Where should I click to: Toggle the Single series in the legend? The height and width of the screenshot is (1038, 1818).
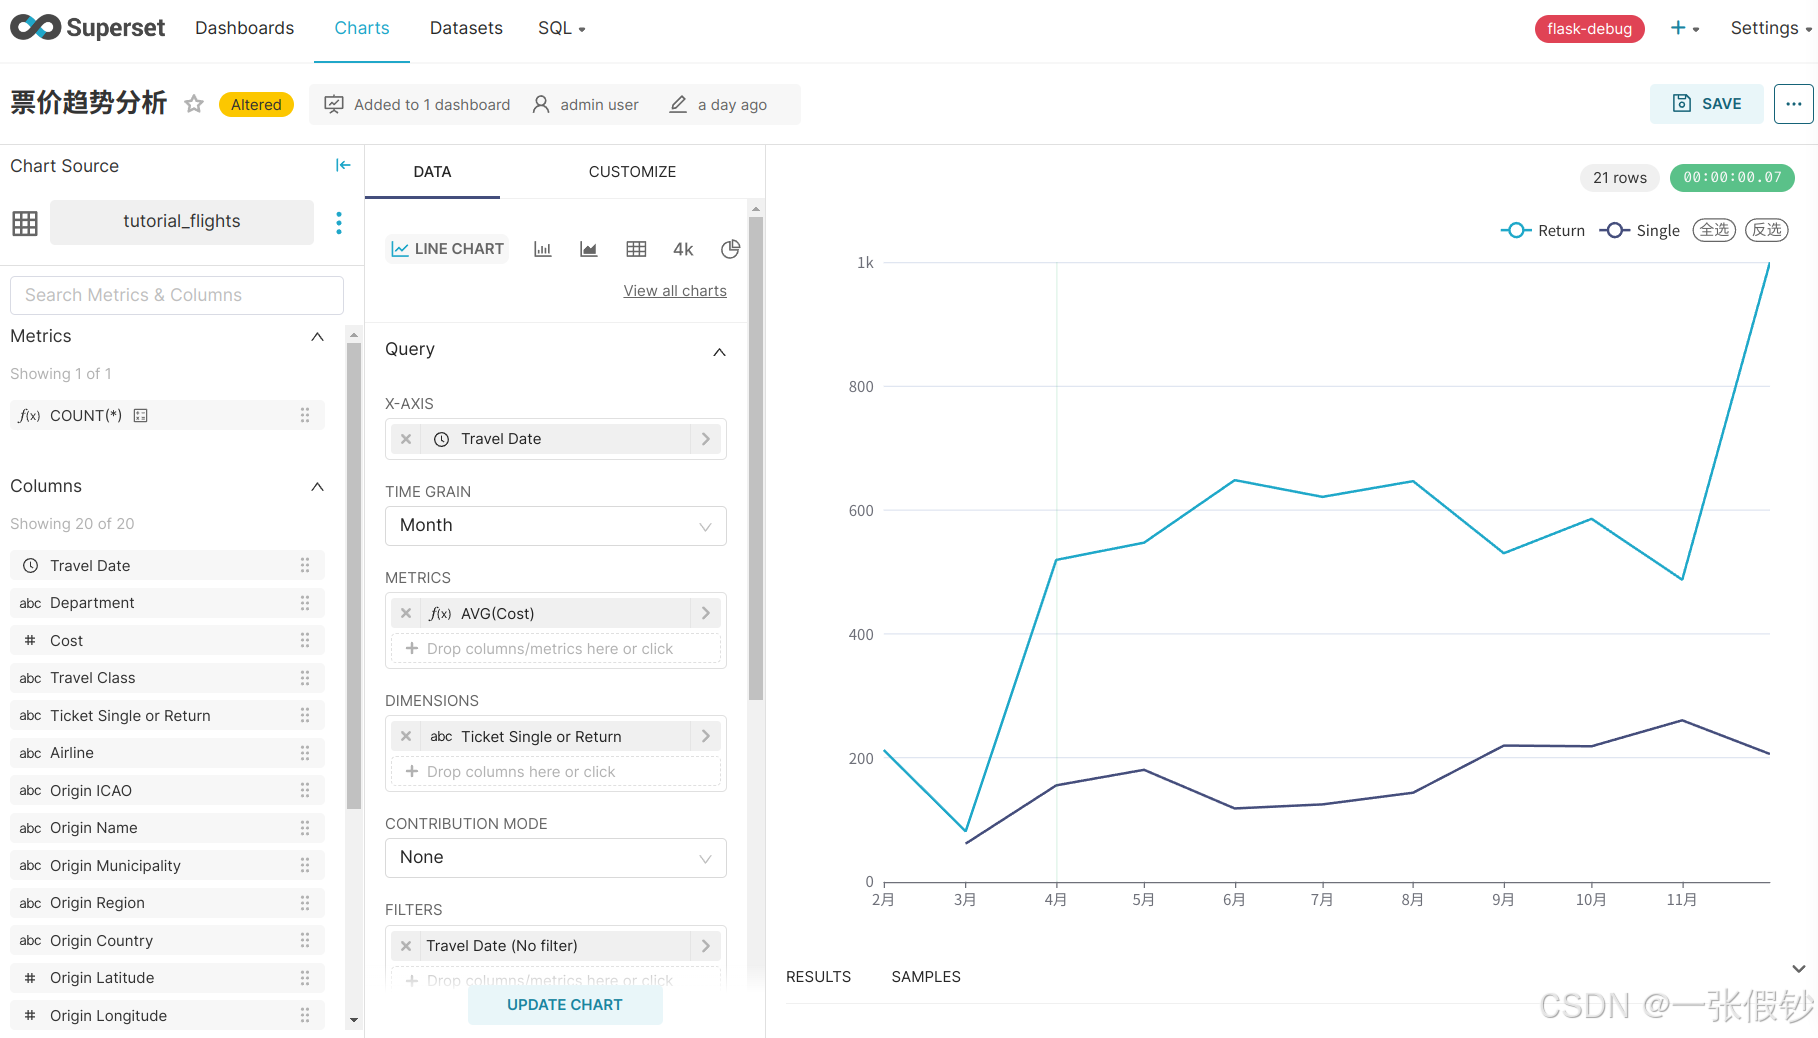click(x=1640, y=231)
